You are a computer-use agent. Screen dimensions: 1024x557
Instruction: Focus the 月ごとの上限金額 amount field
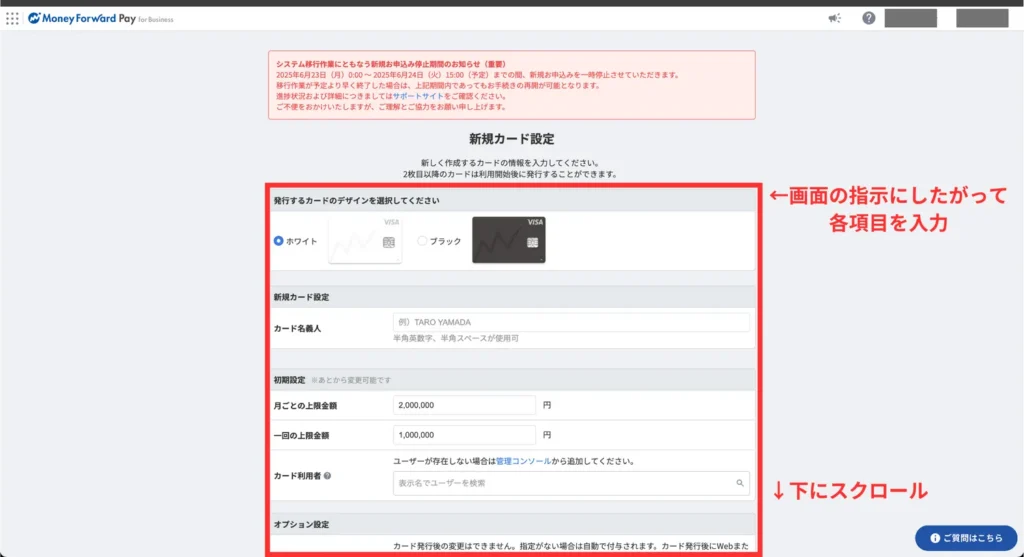tap(464, 406)
